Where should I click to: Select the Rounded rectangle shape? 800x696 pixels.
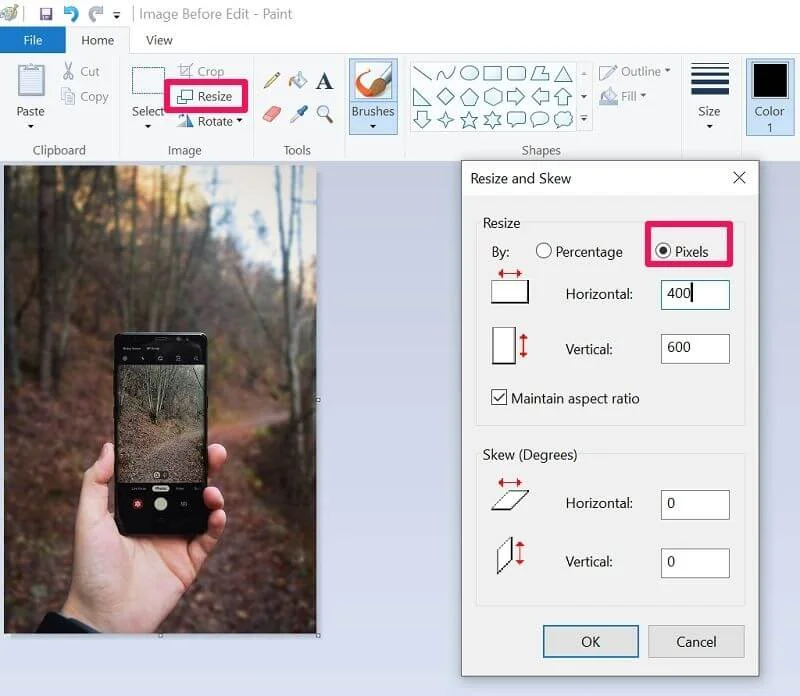516,73
